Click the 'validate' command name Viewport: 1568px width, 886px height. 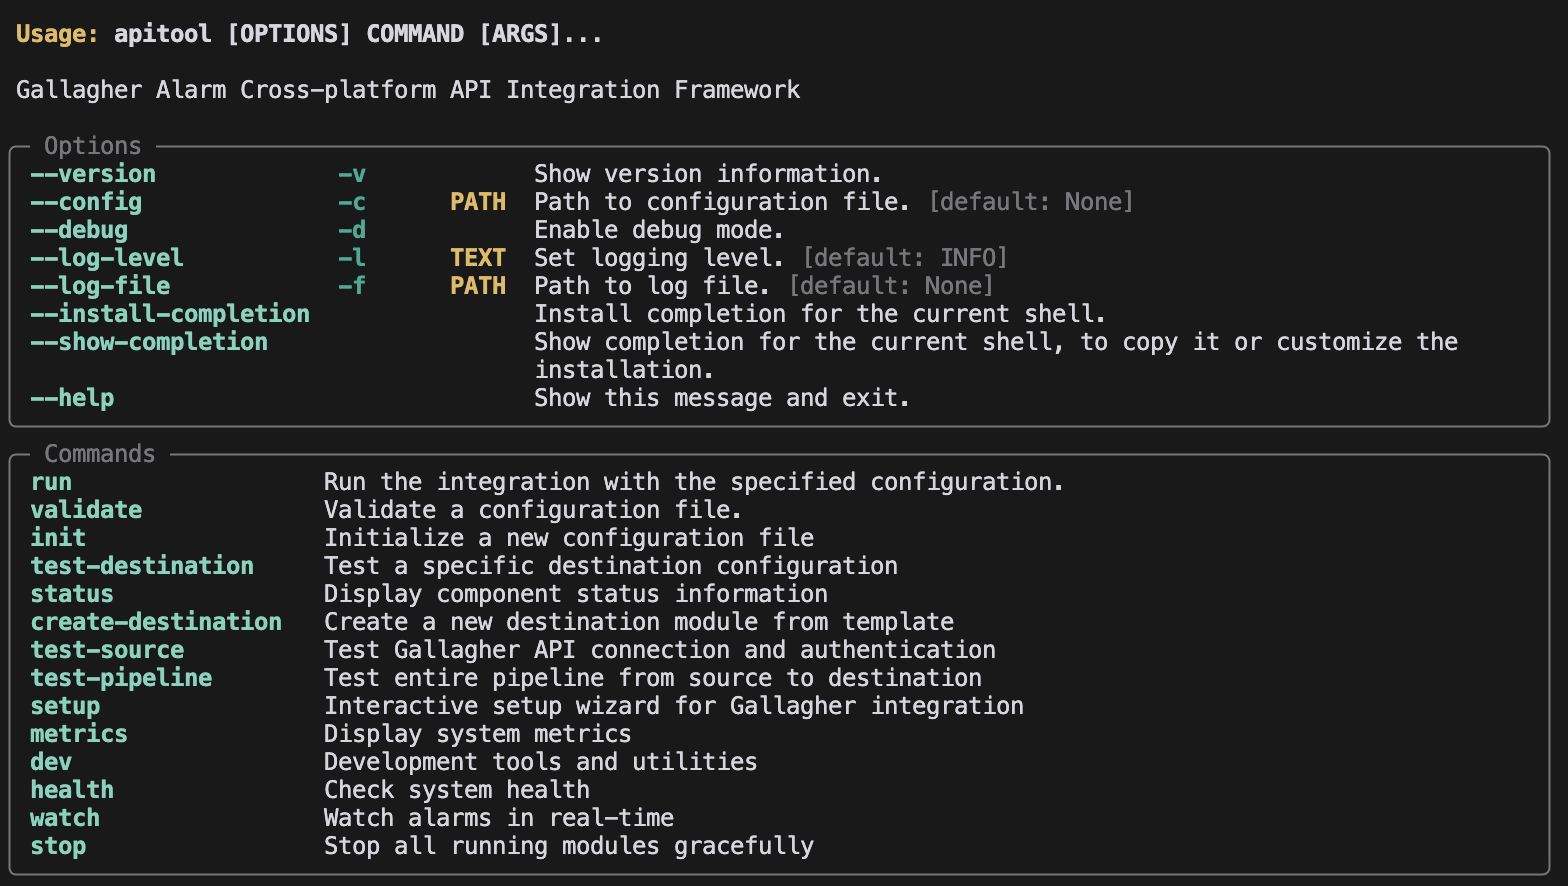[86, 510]
